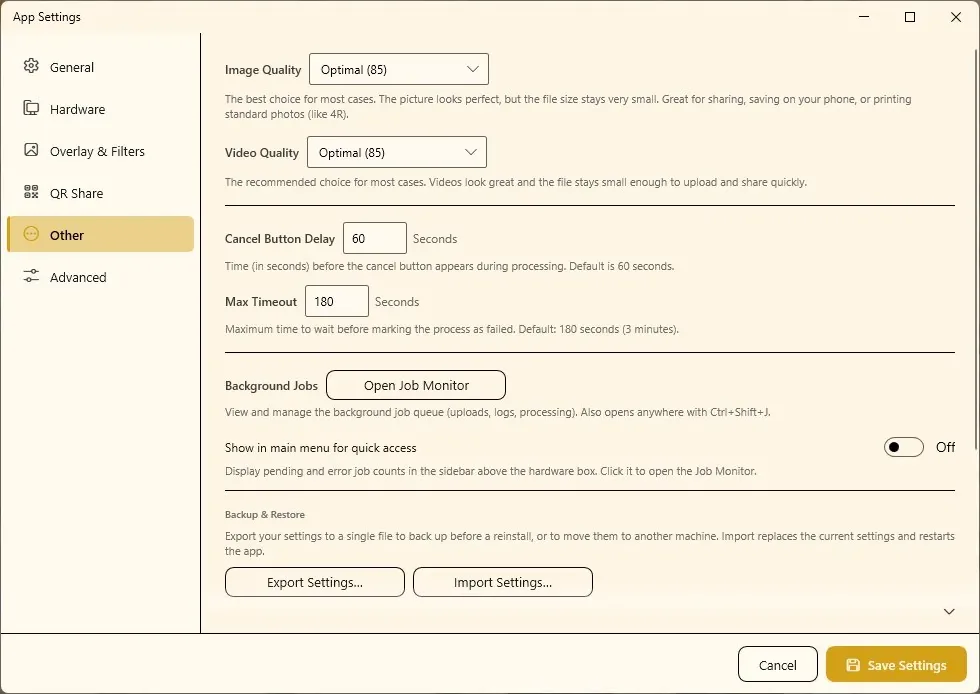Click the Cancel Button Delay field

pyautogui.click(x=375, y=238)
